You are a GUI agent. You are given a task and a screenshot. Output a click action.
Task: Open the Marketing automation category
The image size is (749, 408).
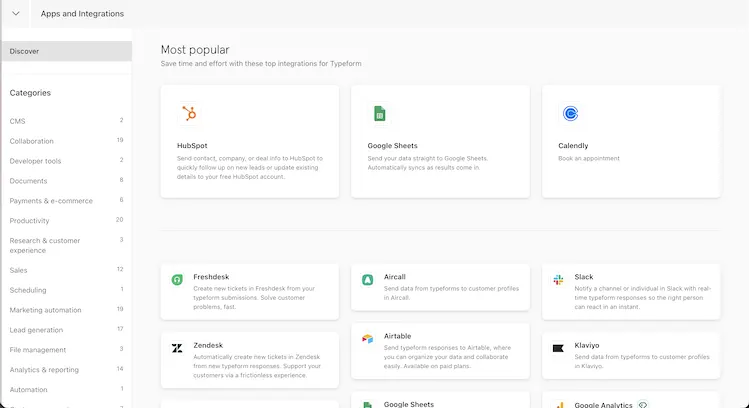[66, 310]
